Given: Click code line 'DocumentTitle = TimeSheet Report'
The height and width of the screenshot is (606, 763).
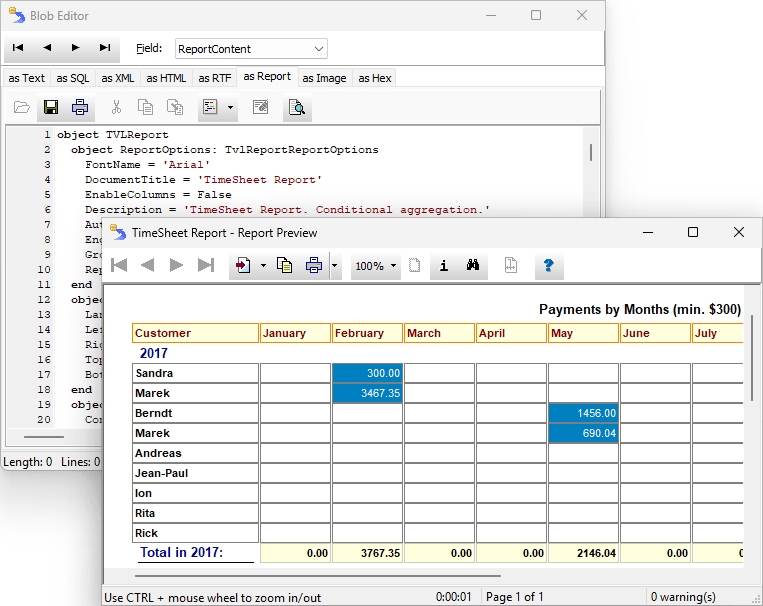Looking at the screenshot, I should (203, 180).
